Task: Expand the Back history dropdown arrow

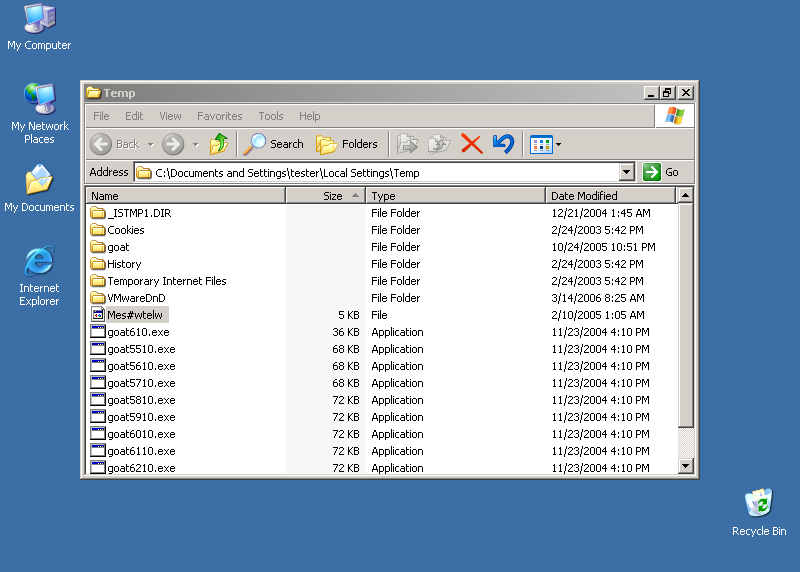Action: [x=151, y=144]
